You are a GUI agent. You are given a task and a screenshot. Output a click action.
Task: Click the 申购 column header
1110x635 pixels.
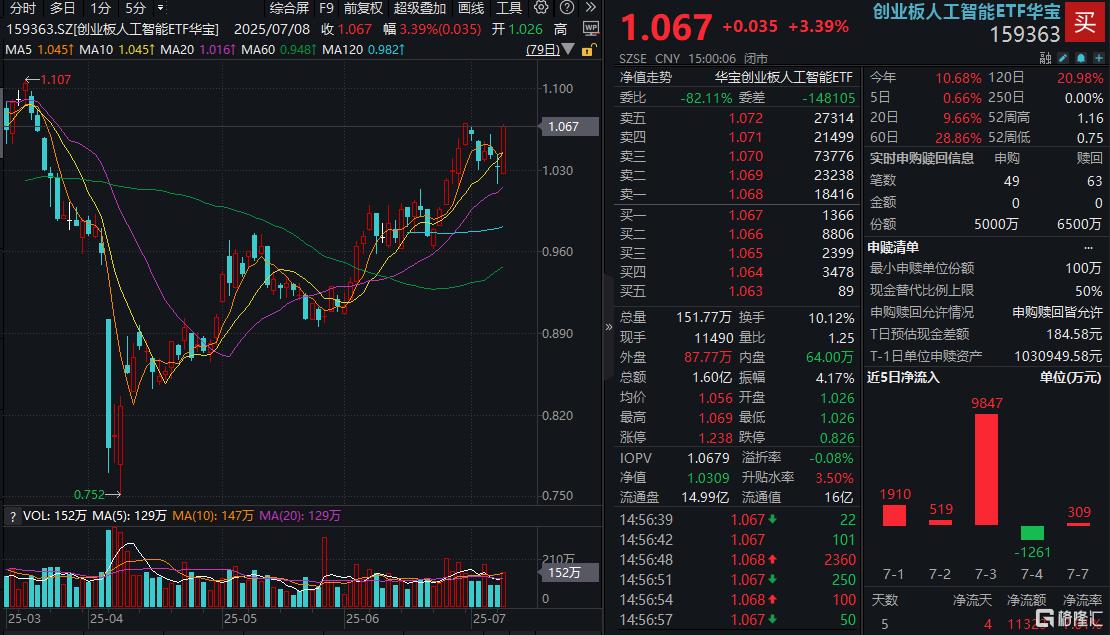(1007, 158)
